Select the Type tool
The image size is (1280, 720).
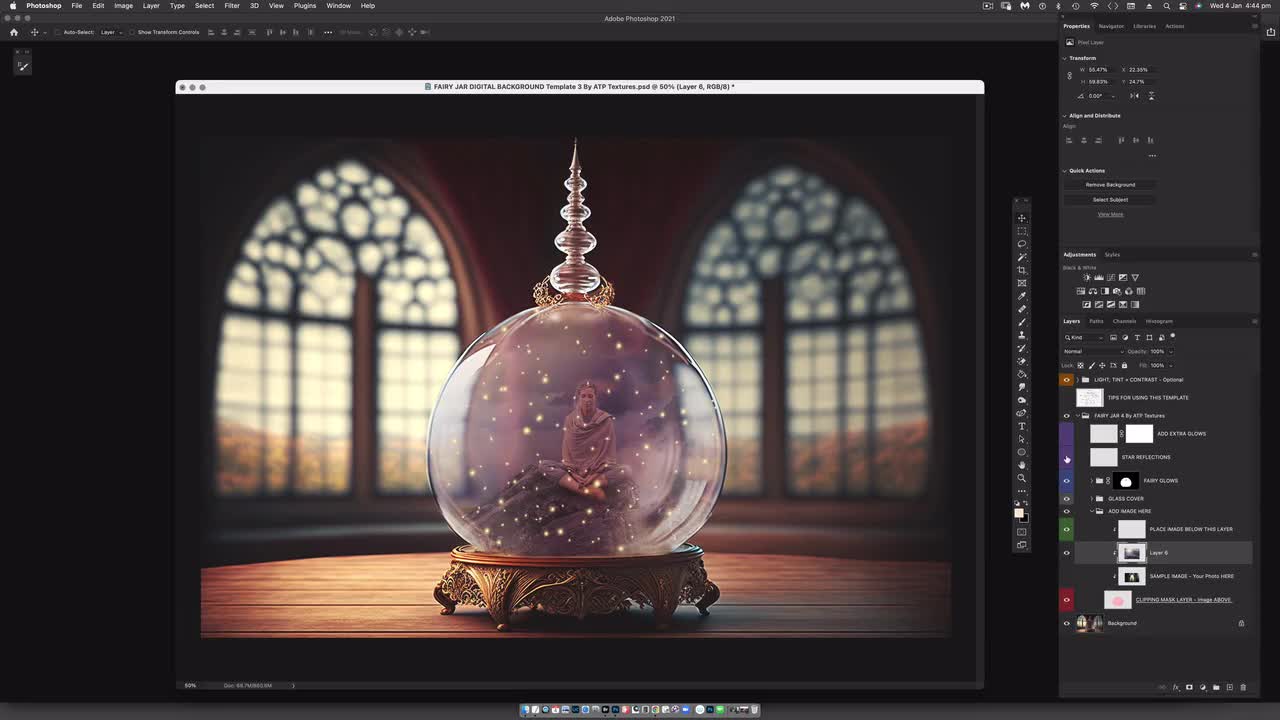(1021, 424)
